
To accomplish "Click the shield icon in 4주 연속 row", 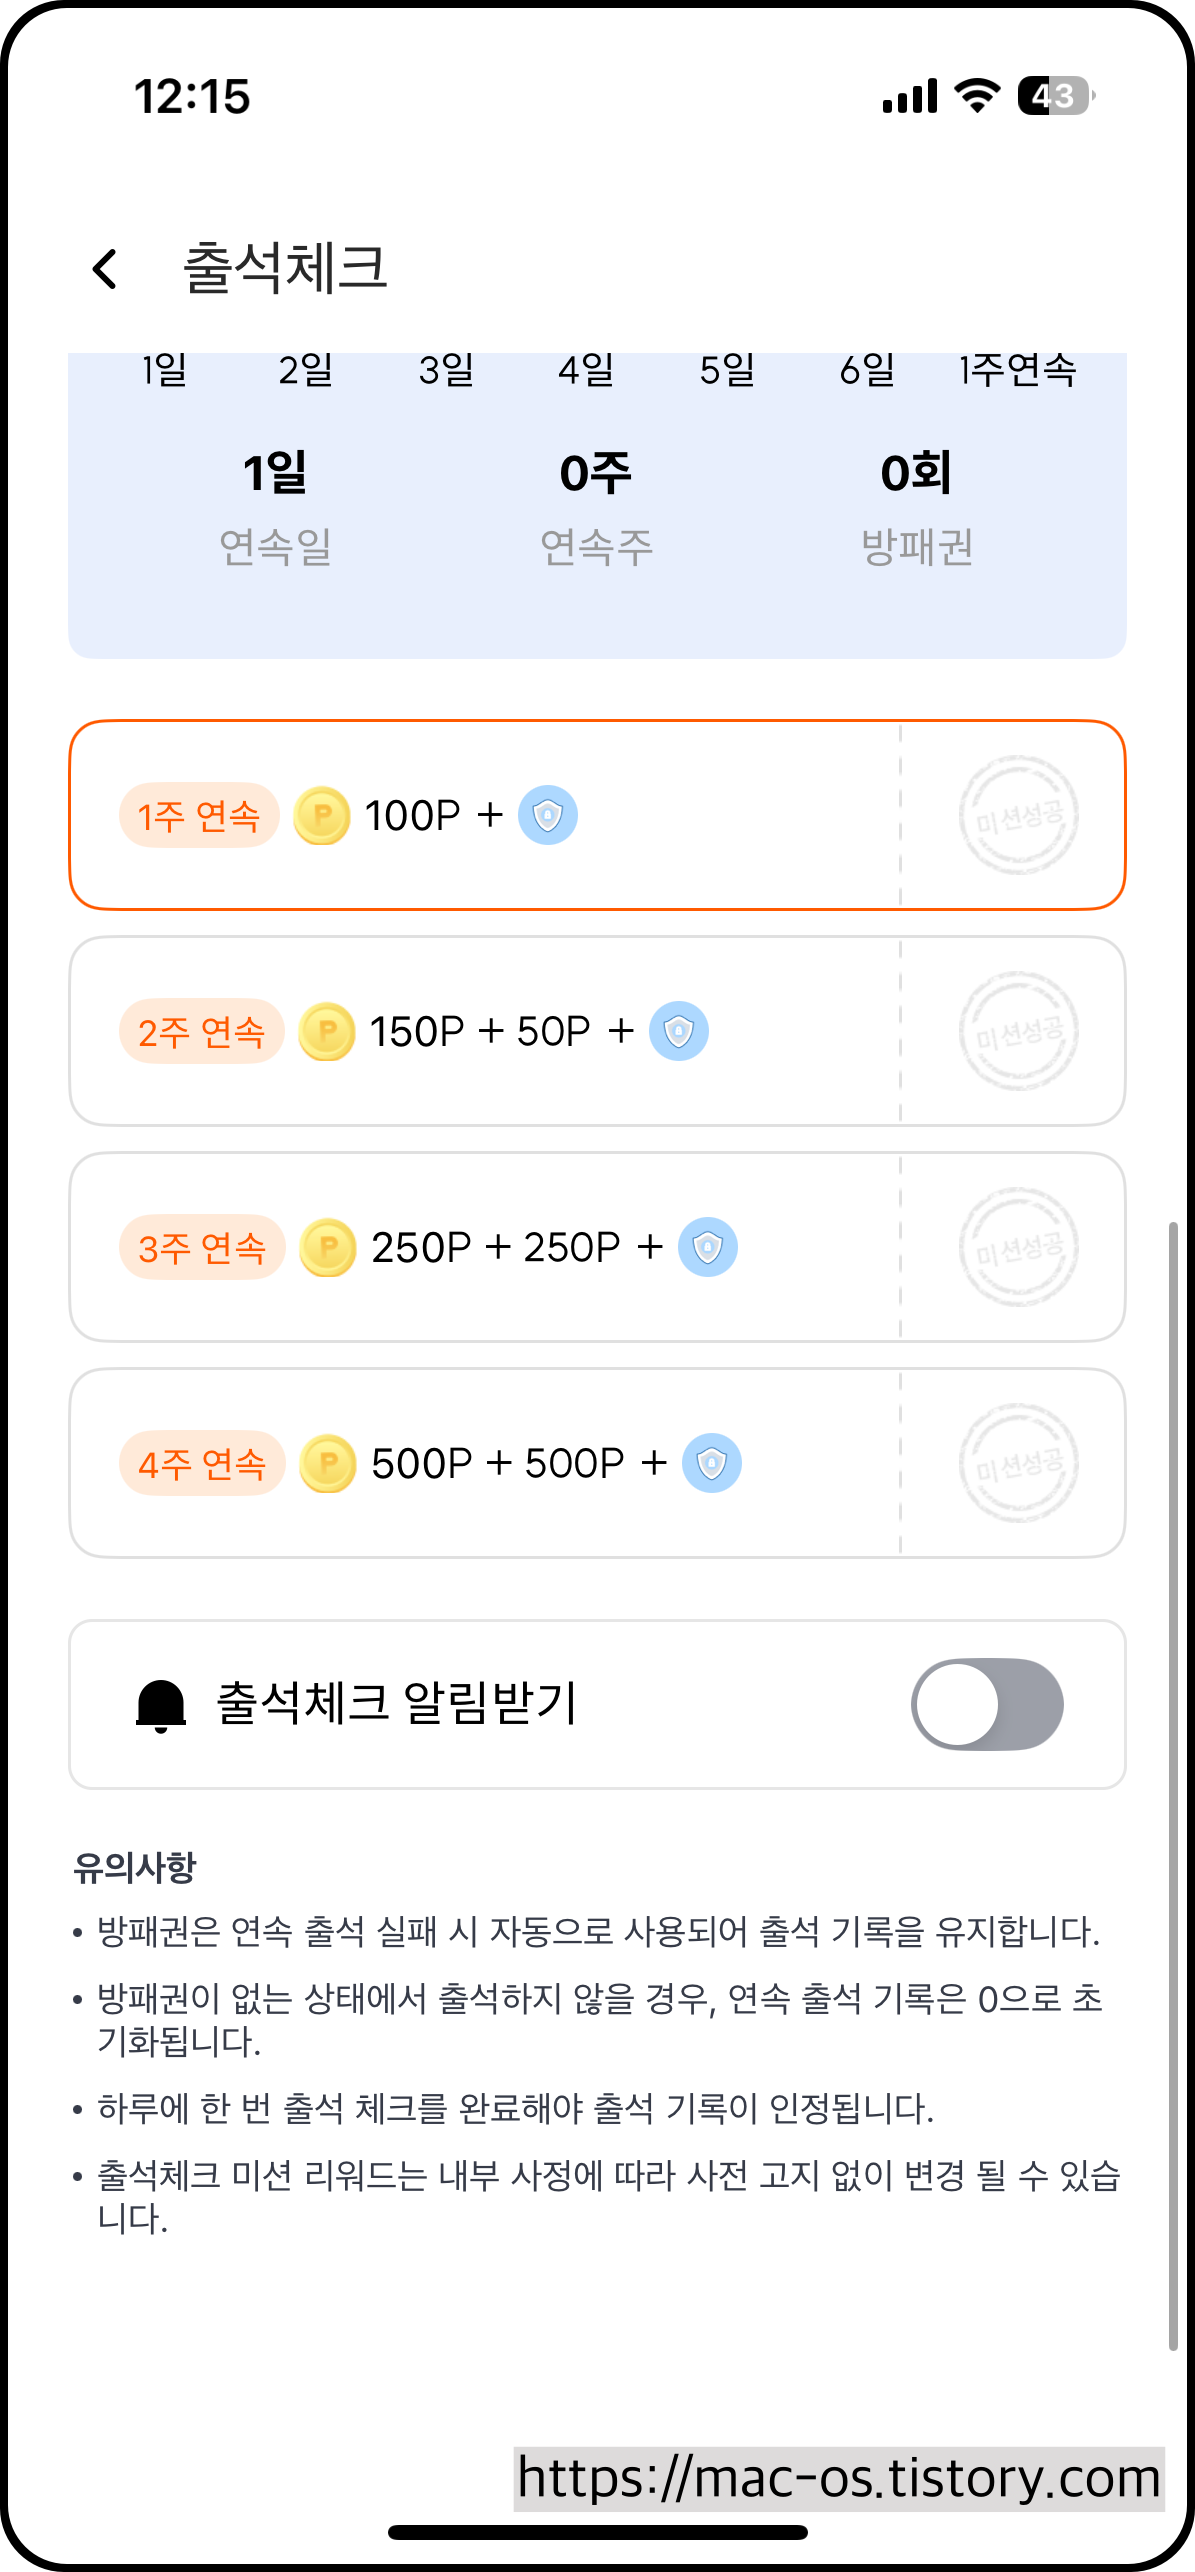I will click(x=712, y=1464).
